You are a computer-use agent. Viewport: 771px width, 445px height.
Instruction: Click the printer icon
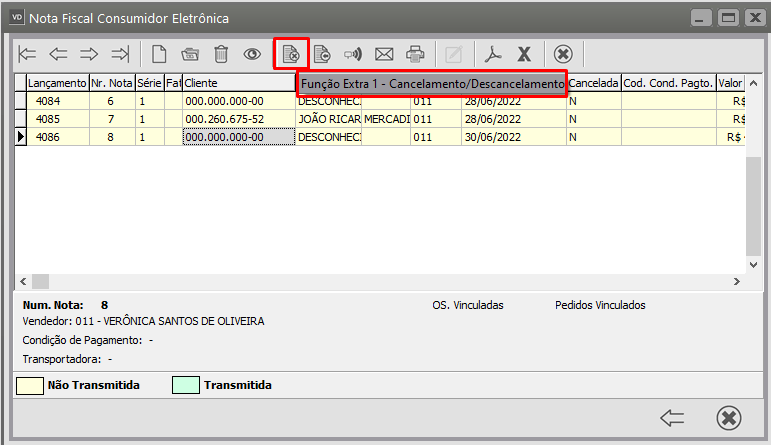click(415, 54)
